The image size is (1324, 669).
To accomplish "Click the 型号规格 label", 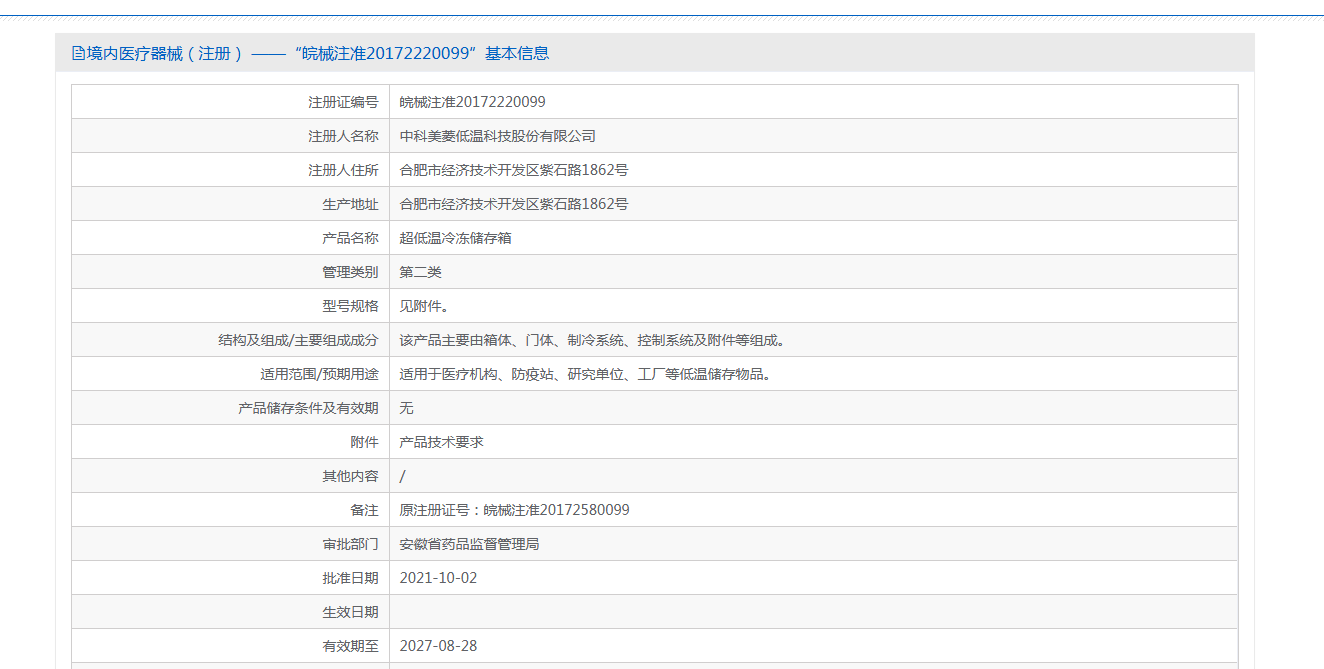I will pos(350,306).
